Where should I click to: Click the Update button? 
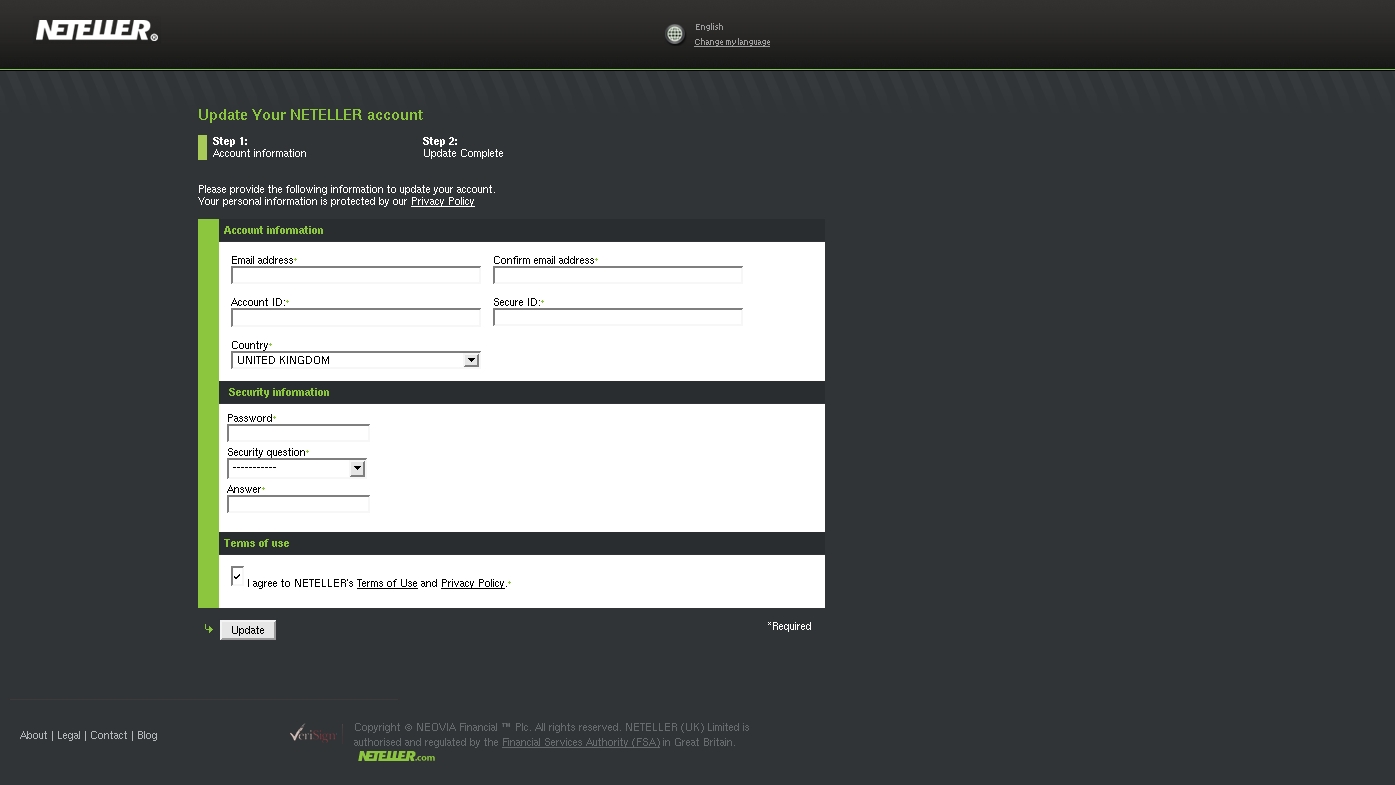tap(248, 630)
